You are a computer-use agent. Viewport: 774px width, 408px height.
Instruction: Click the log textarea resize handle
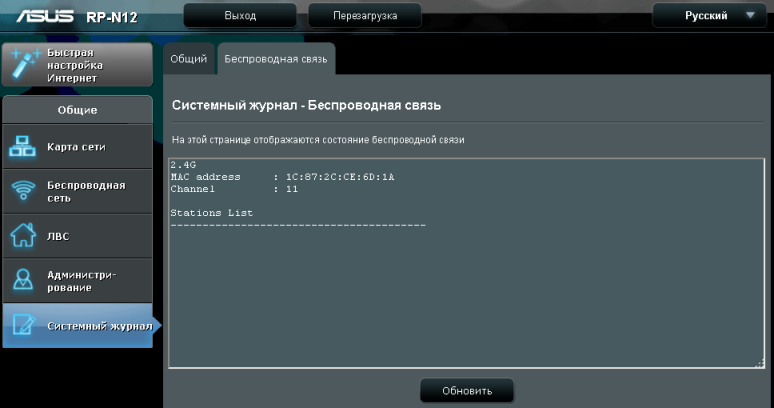coord(759,363)
